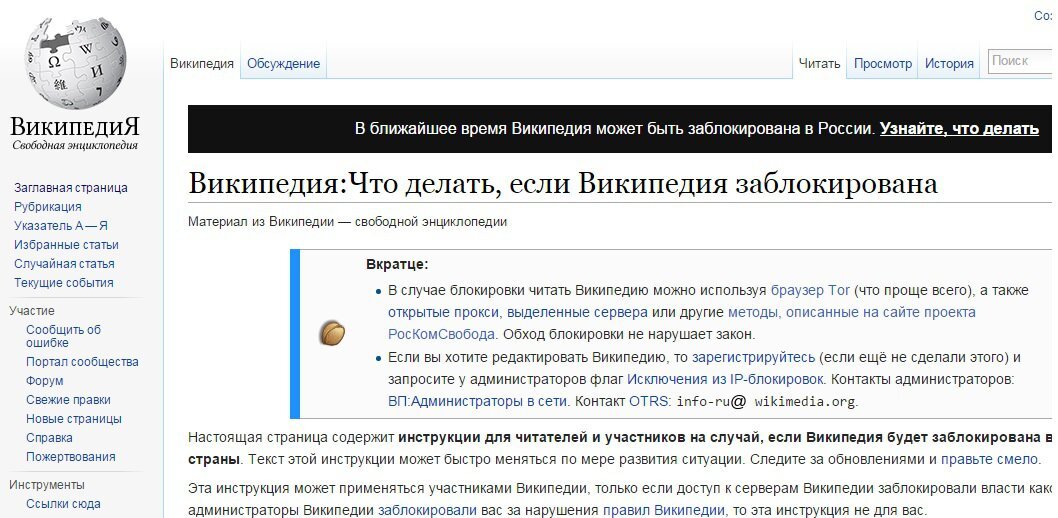Viewport: 1058px width, 518px height.
Task: Click the Википедия wordmark under logo
Action: (x=75, y=126)
